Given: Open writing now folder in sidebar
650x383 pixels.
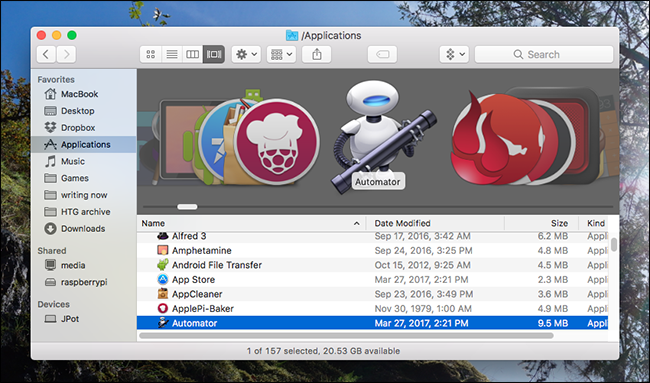Looking at the screenshot, I should (84, 195).
